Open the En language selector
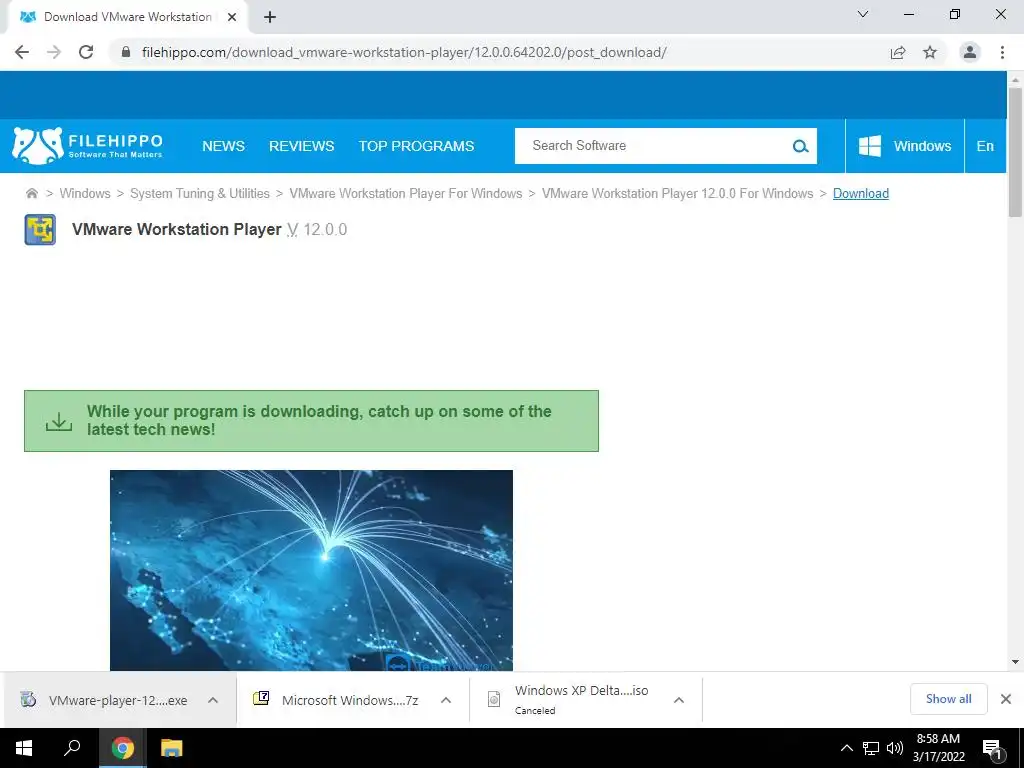 pos(985,146)
